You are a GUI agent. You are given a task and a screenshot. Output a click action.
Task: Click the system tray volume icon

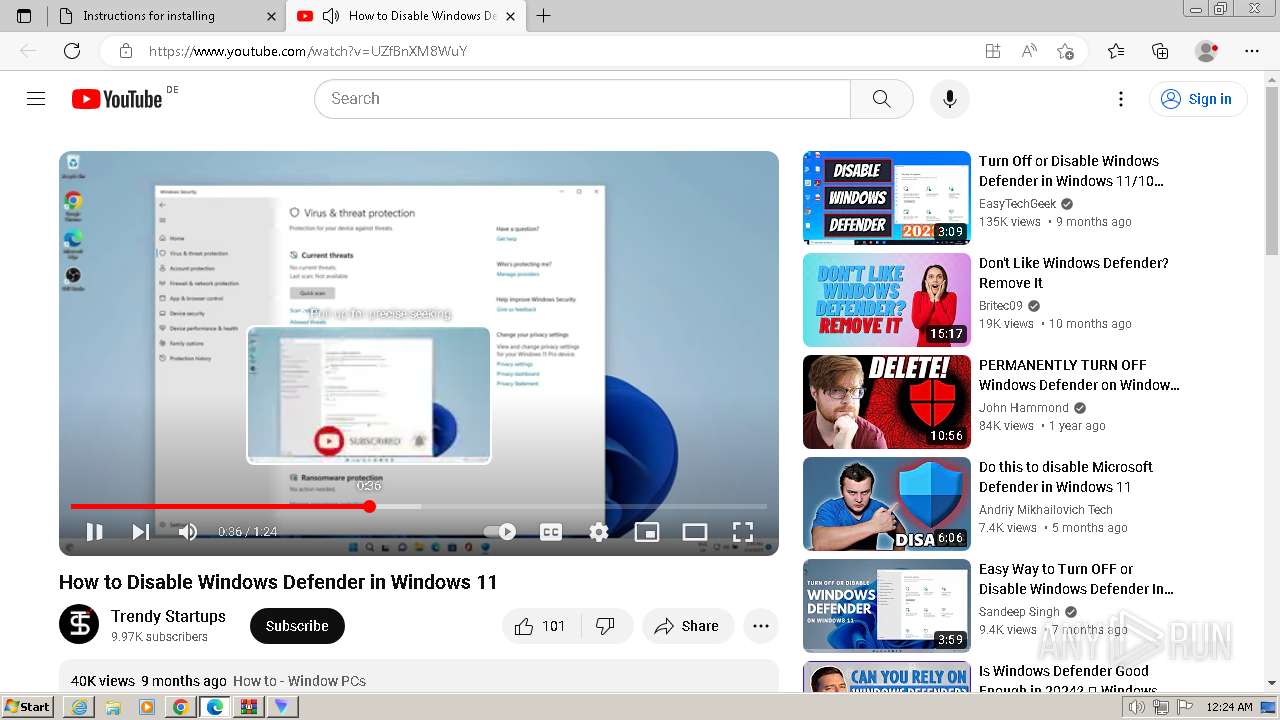pos(1137,707)
